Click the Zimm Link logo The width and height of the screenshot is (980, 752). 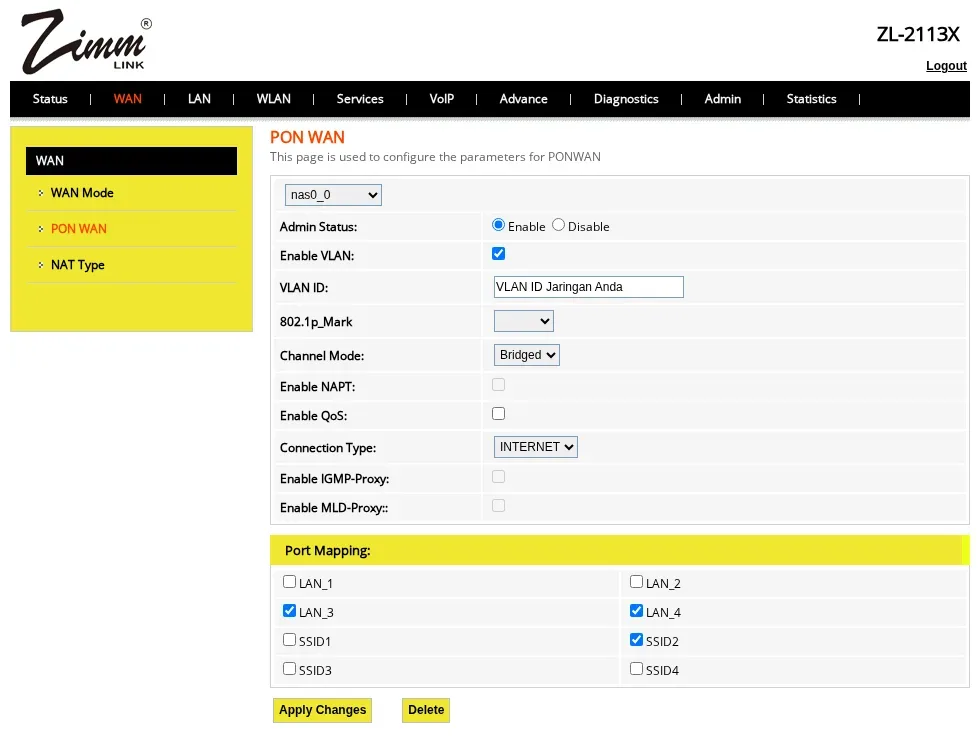pyautogui.click(x=86, y=41)
